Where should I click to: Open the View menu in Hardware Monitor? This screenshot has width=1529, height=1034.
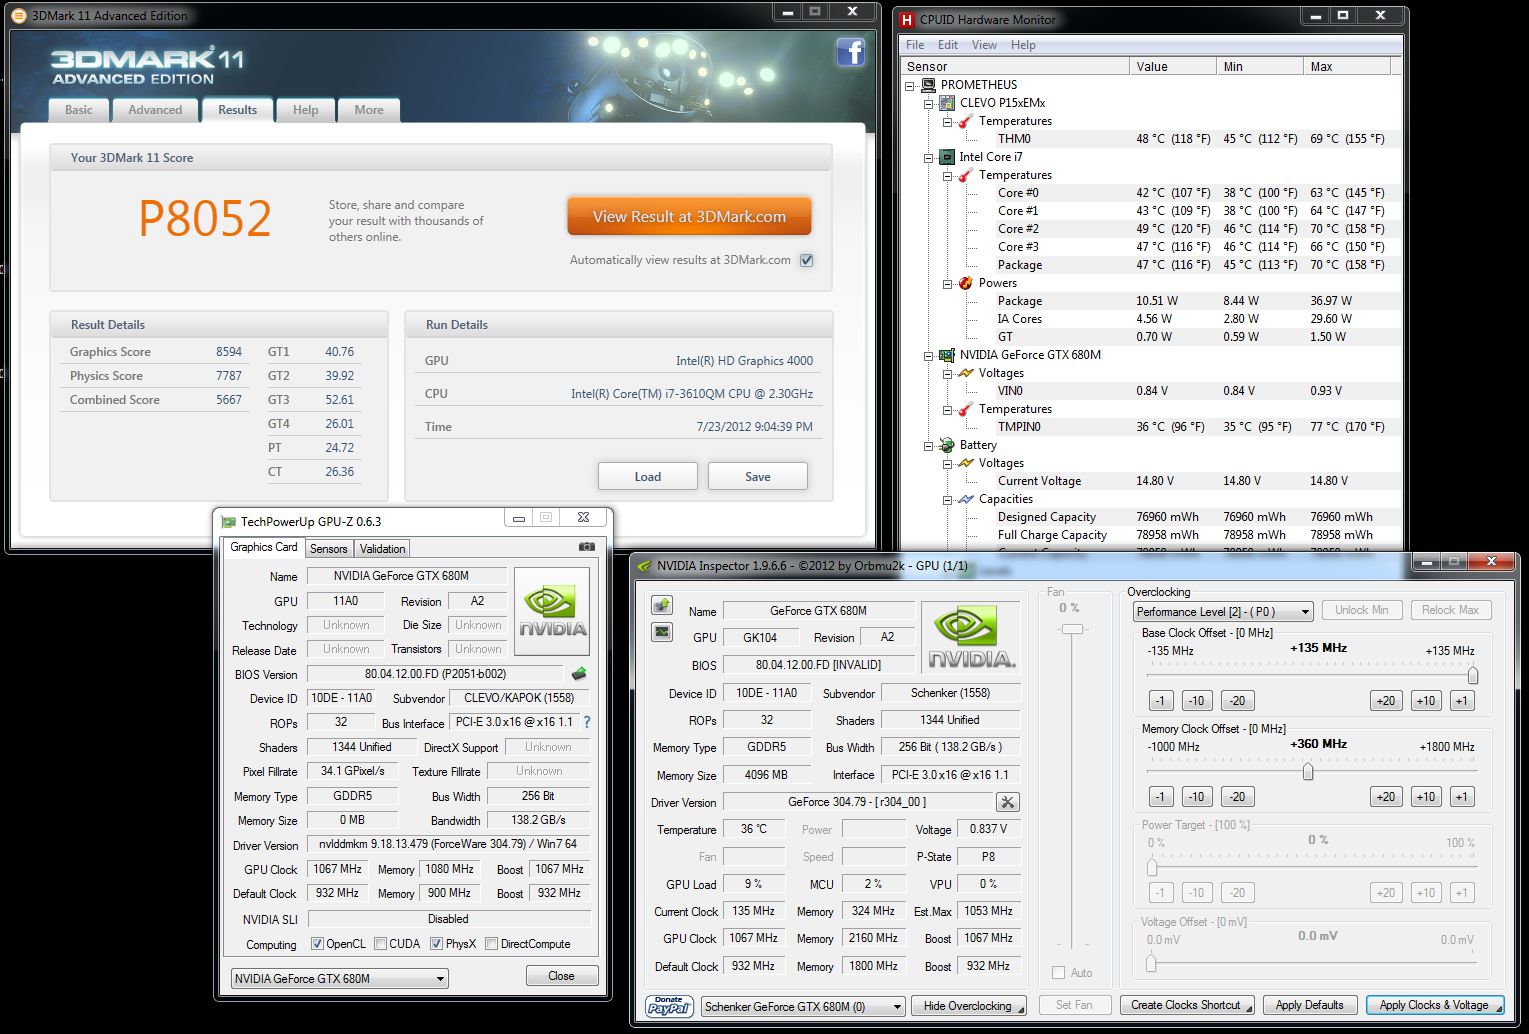[984, 45]
